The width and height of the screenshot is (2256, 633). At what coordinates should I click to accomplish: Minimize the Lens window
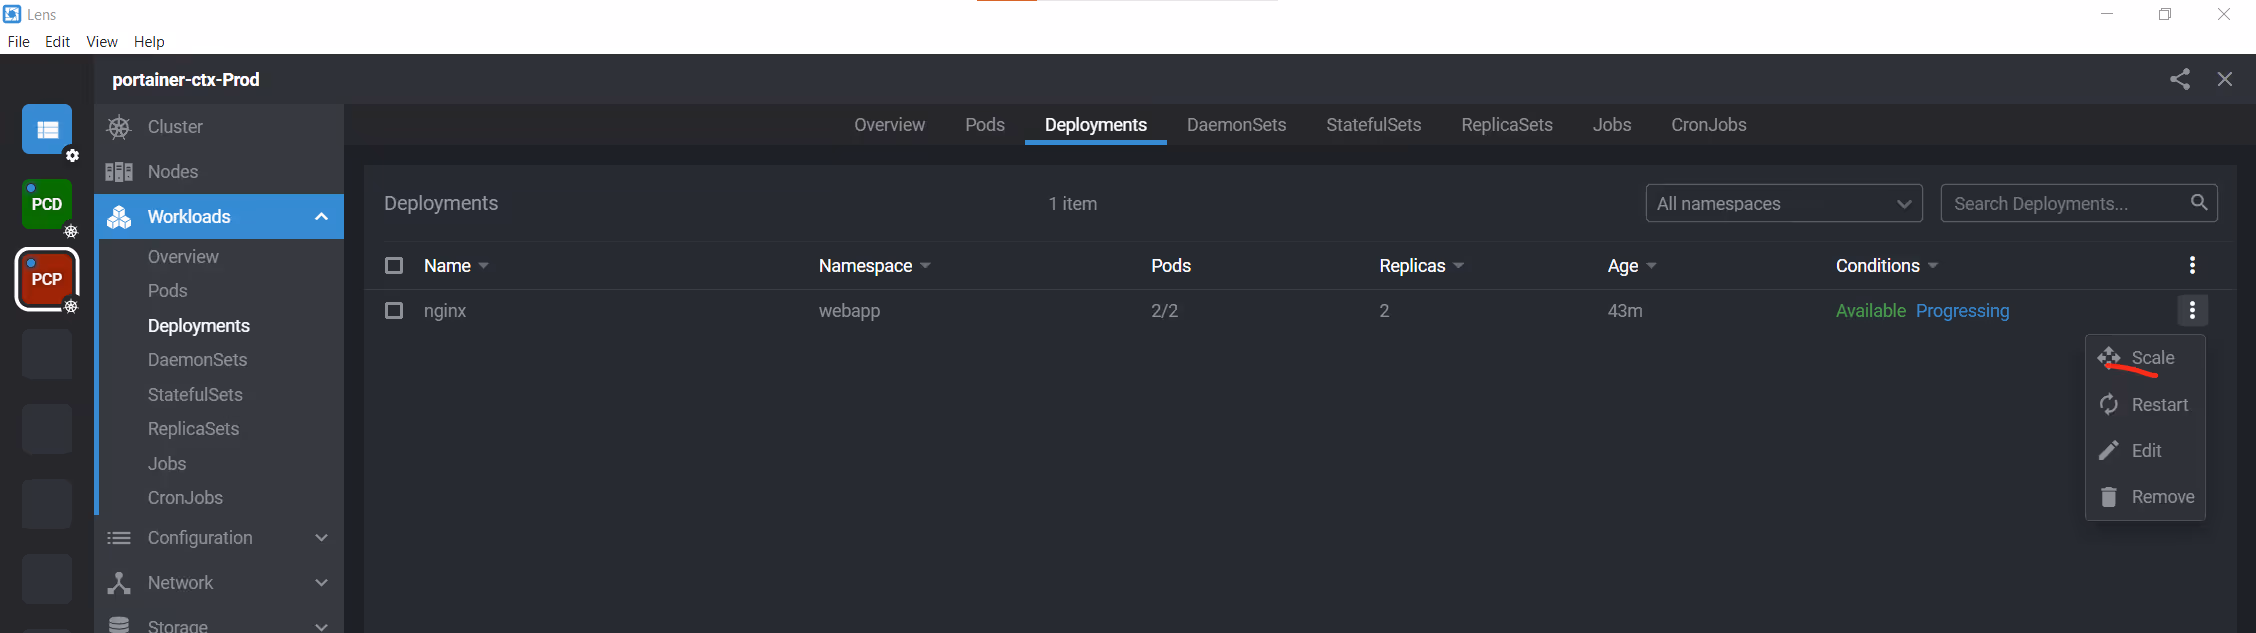click(2107, 14)
